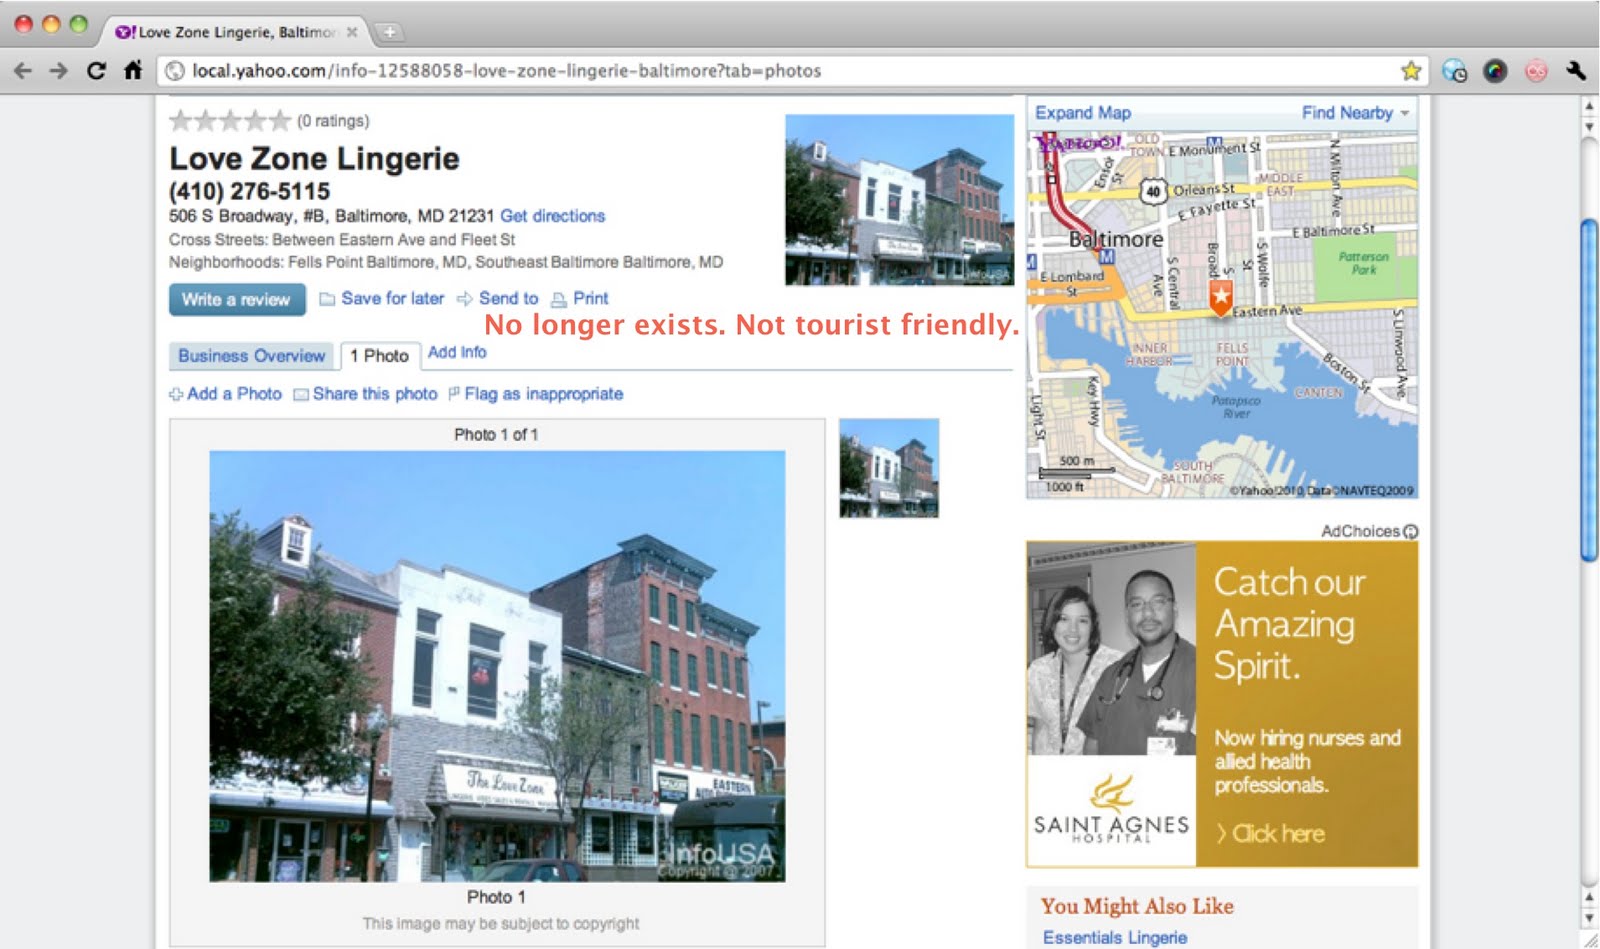Image resolution: width=1600 pixels, height=949 pixels.
Task: Click the Expand Map link
Action: 1083,113
